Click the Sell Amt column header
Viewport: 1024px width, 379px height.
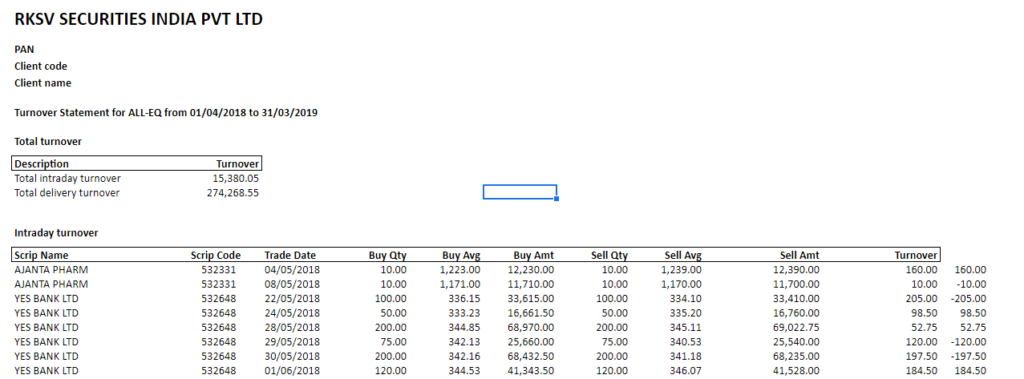[799, 255]
